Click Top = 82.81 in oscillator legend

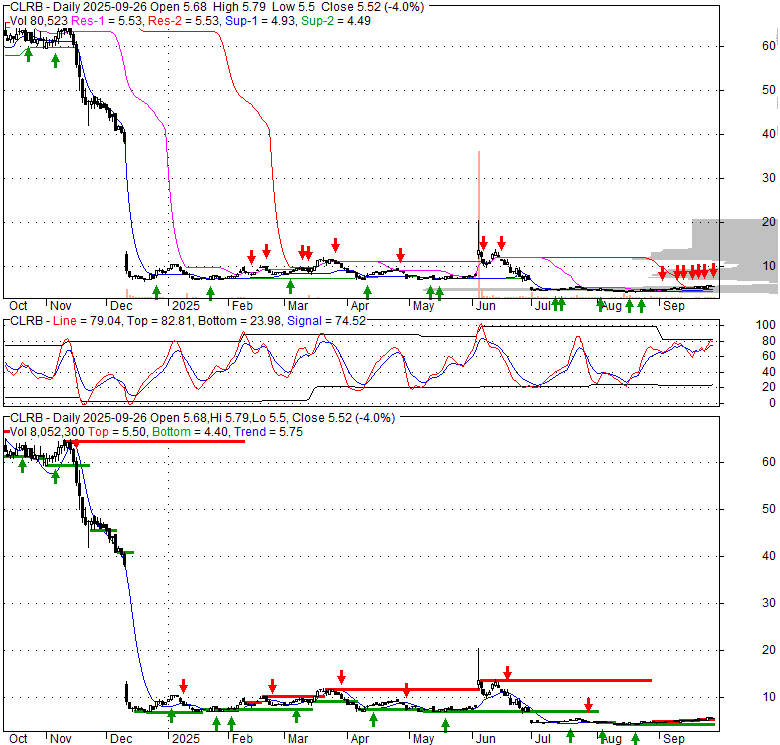(x=160, y=321)
